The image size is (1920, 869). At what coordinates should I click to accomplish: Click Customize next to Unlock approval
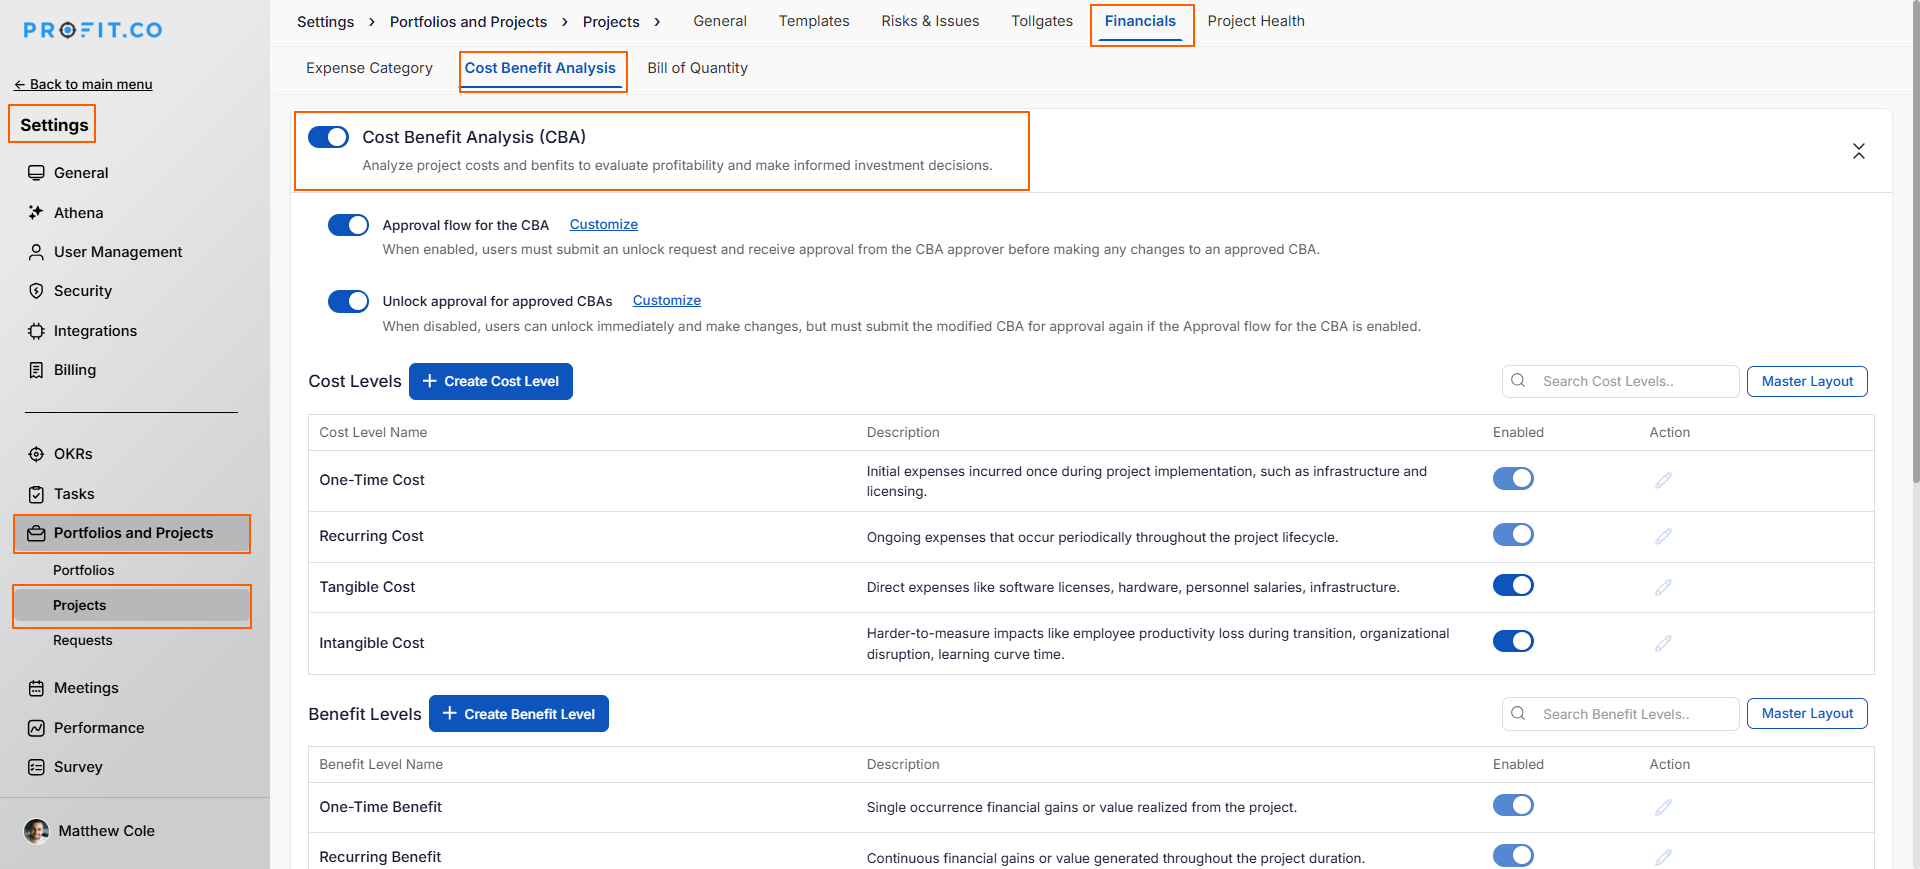click(x=666, y=300)
